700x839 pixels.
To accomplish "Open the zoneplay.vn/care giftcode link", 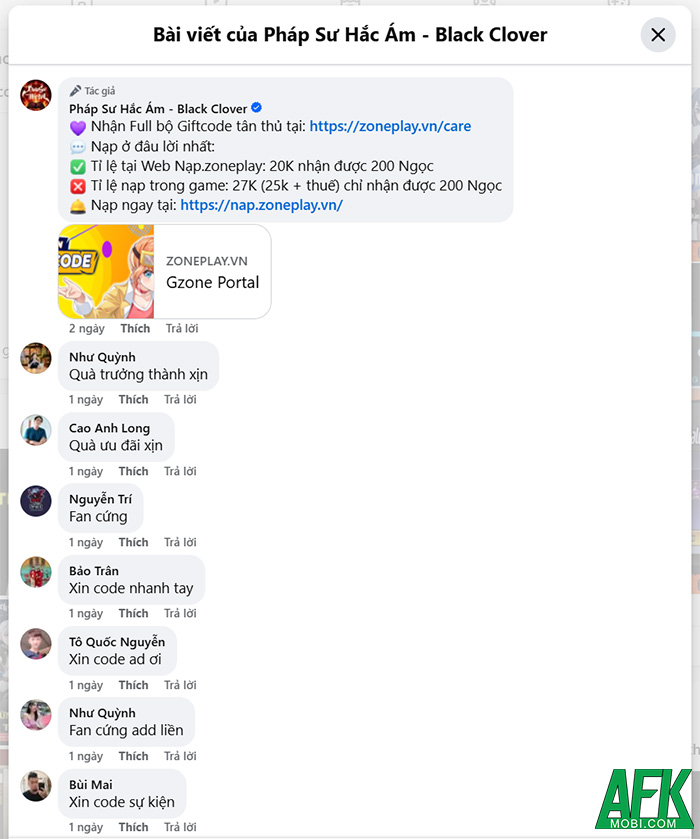I will click(390, 126).
